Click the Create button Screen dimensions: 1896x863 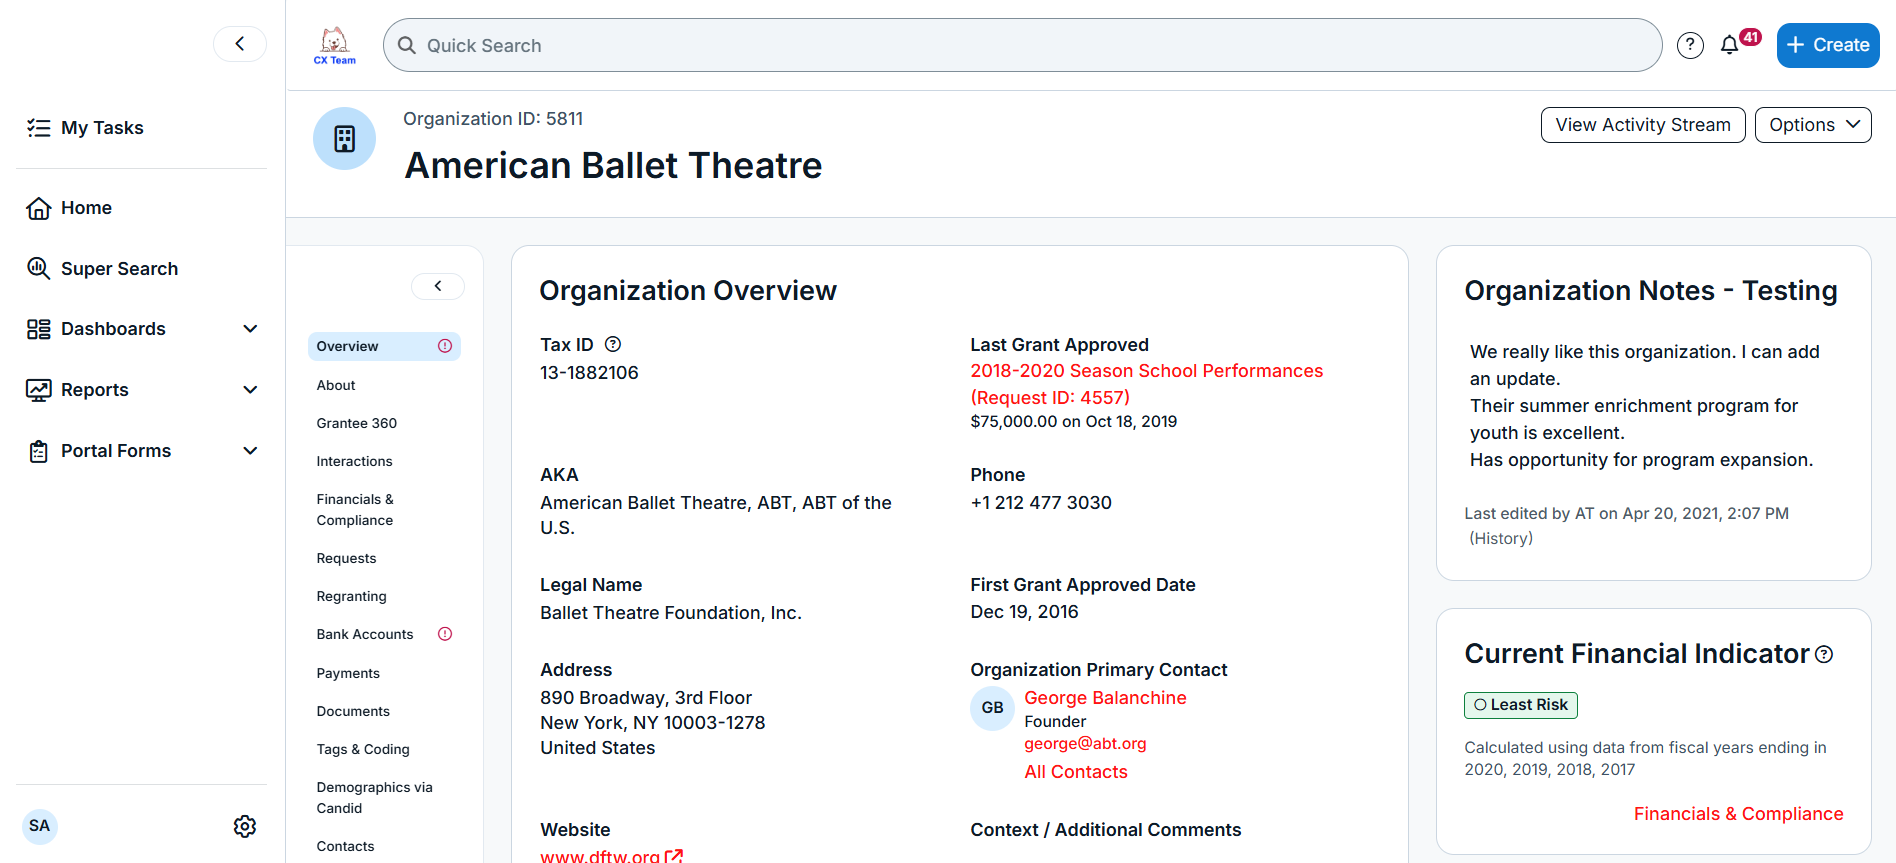click(x=1828, y=45)
